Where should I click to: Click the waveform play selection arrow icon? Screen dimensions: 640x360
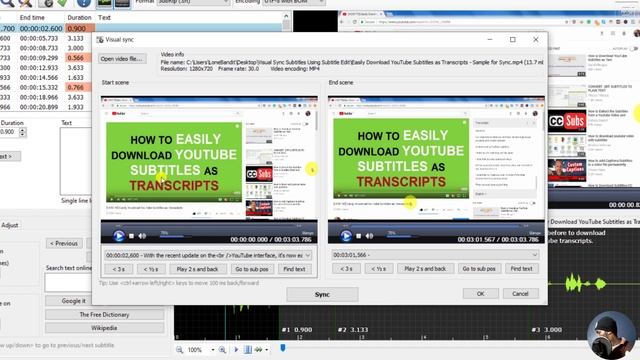click(236, 350)
